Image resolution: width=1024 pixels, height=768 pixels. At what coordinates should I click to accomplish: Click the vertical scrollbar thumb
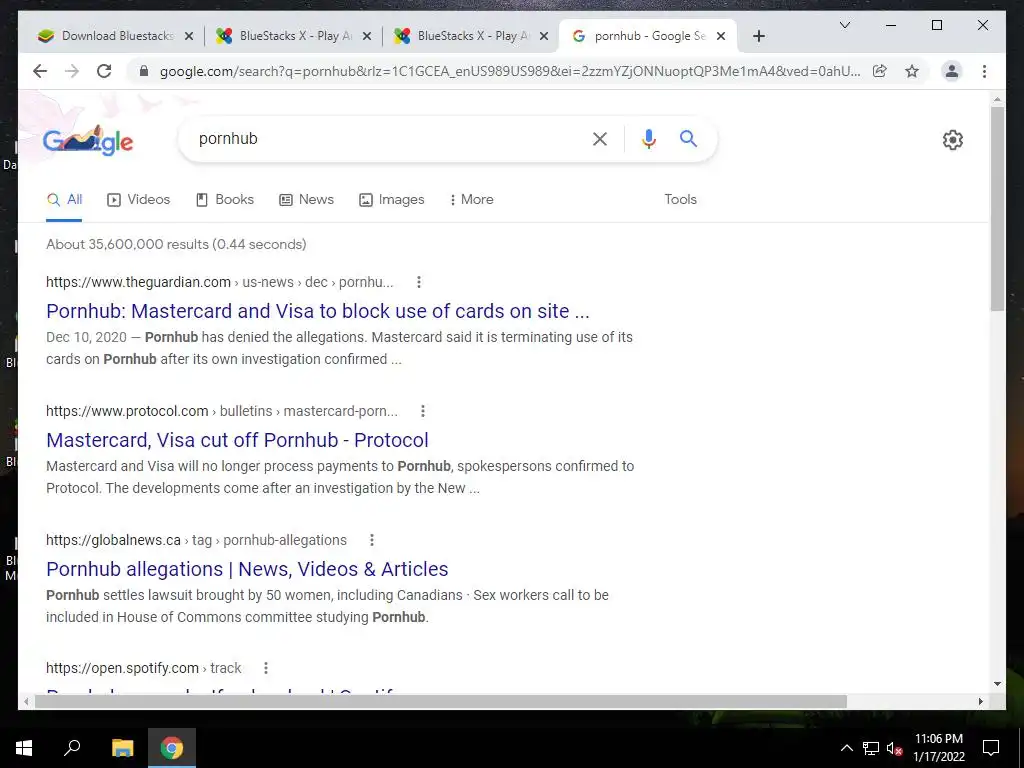pos(997,208)
